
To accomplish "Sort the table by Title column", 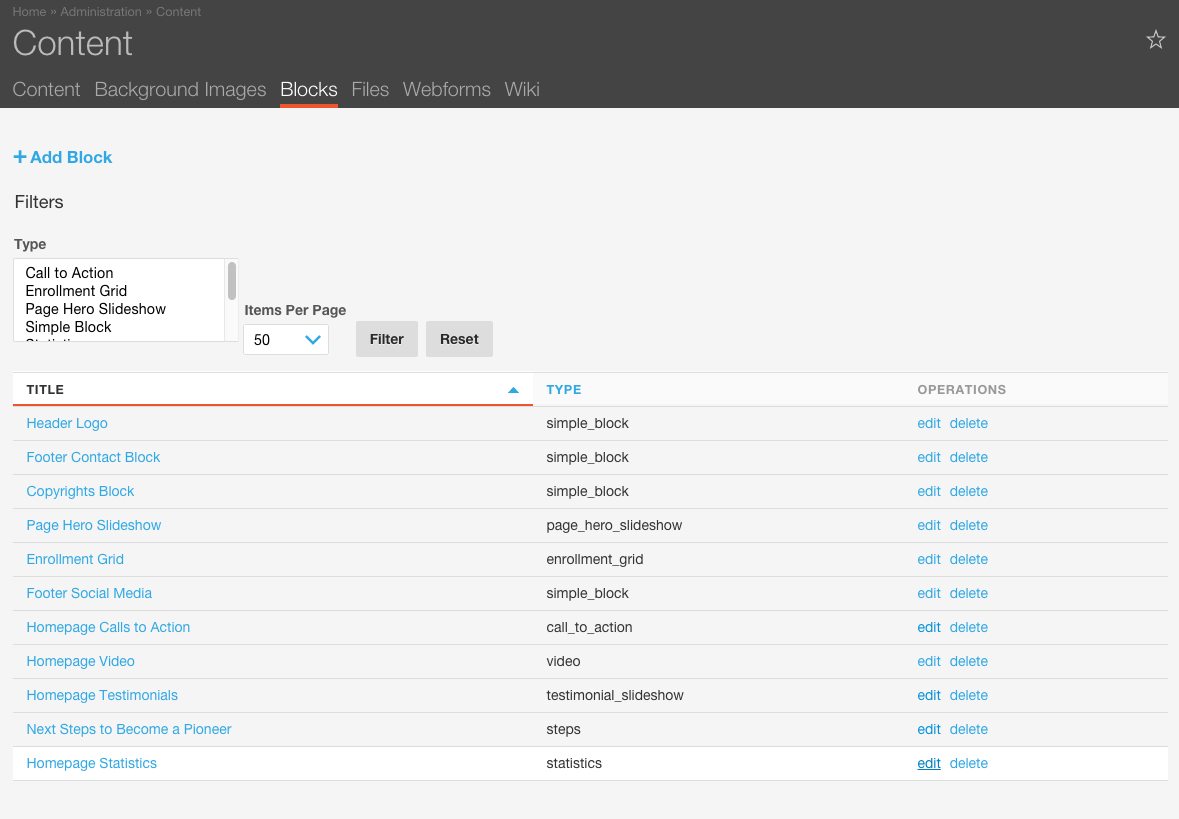I will pyautogui.click(x=45, y=390).
